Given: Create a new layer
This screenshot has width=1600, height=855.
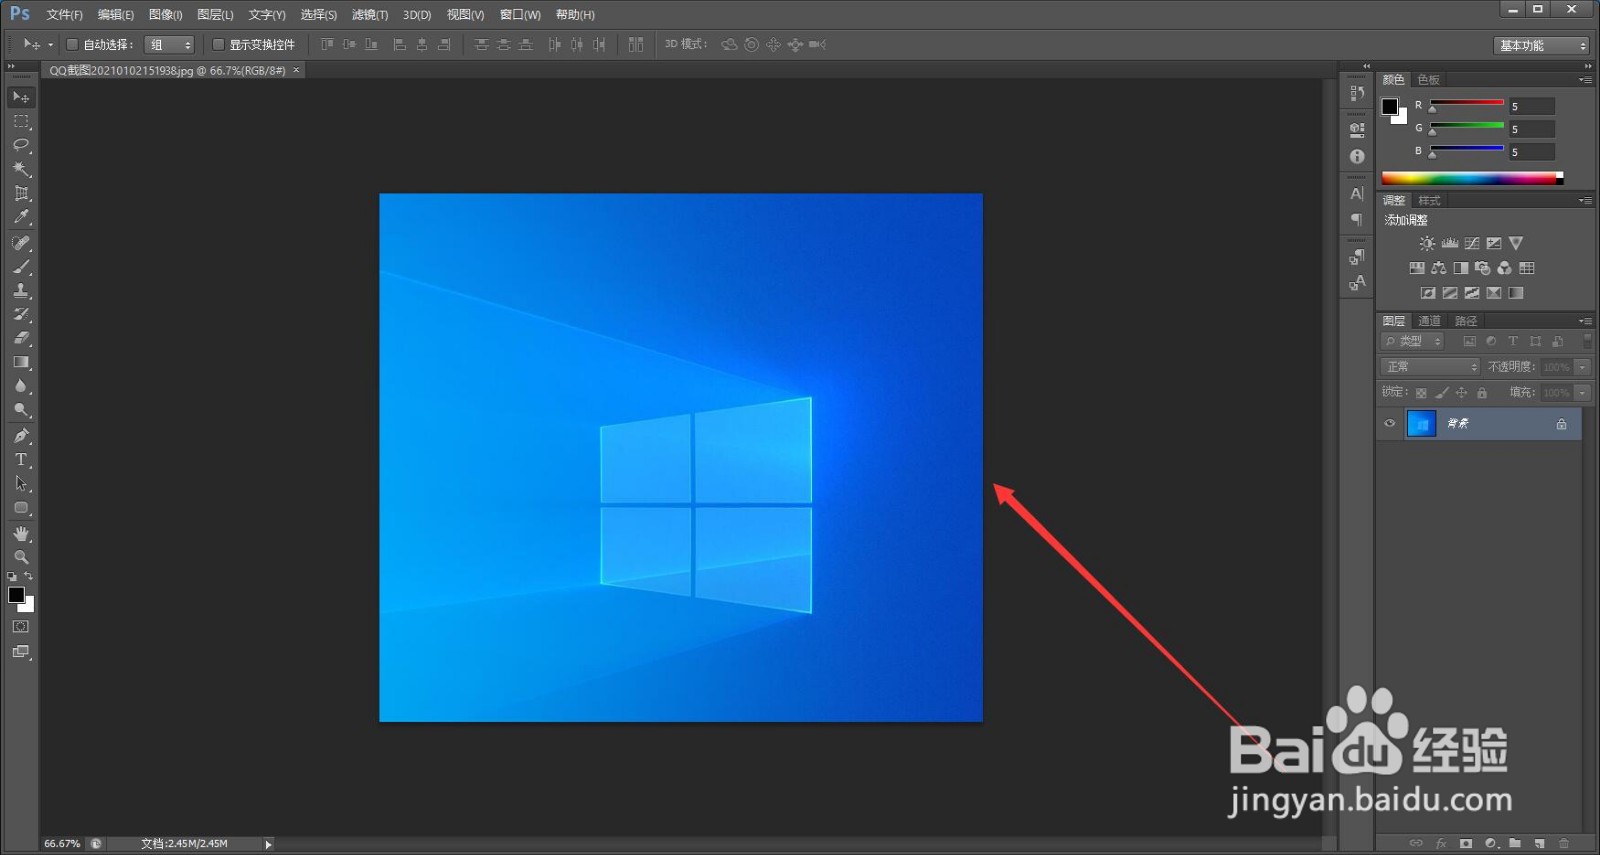Looking at the screenshot, I should (1539, 844).
